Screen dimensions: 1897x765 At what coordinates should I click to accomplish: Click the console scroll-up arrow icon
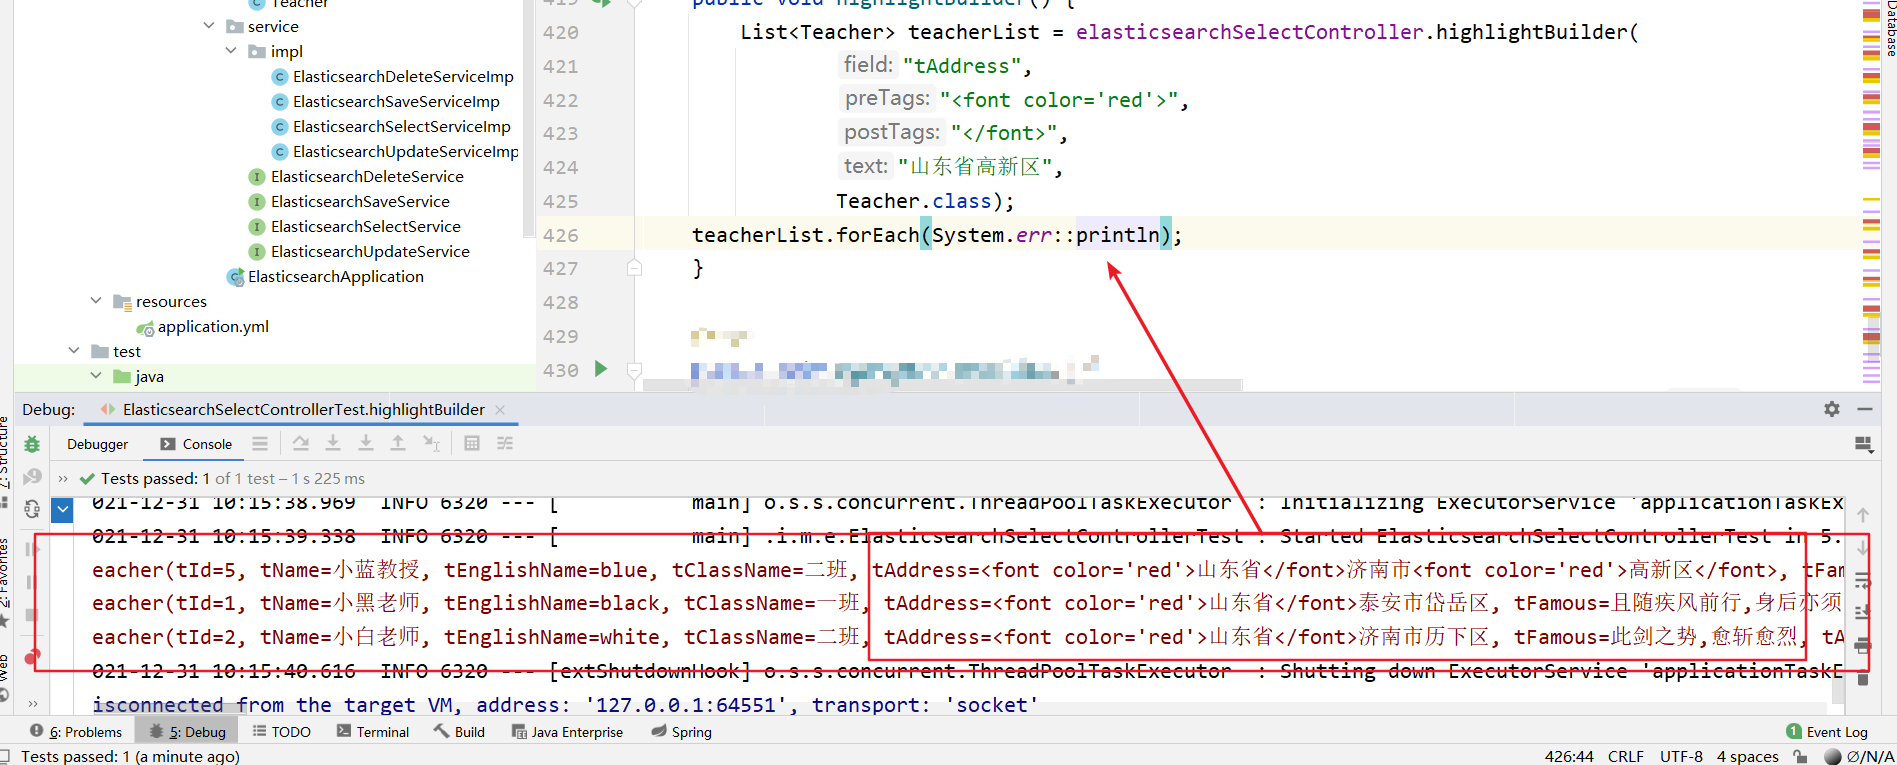pyautogui.click(x=1863, y=515)
